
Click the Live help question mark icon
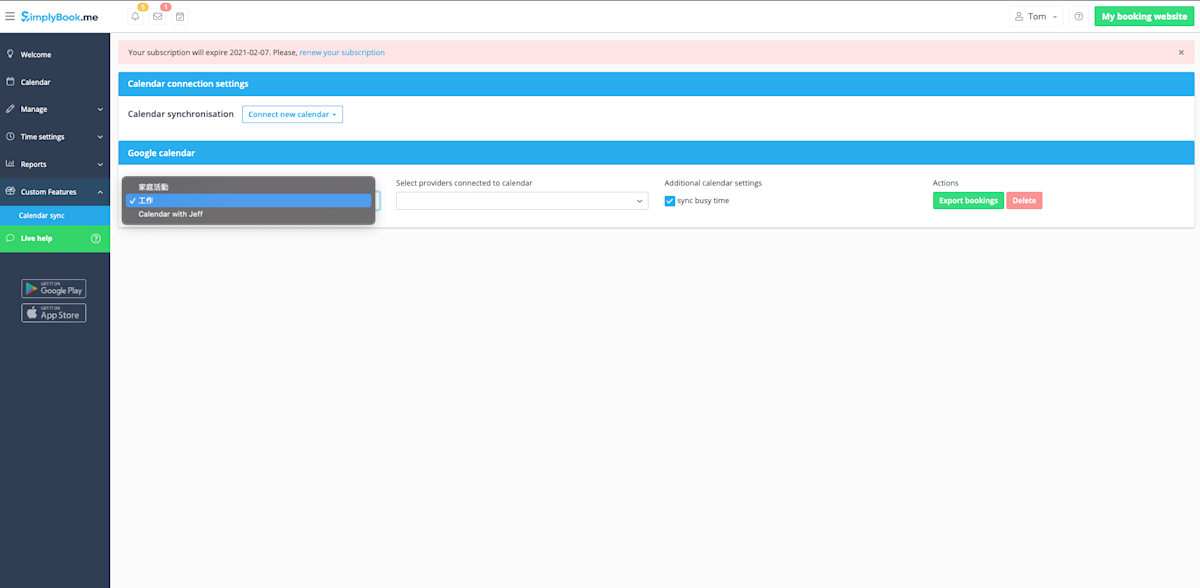(x=97, y=238)
